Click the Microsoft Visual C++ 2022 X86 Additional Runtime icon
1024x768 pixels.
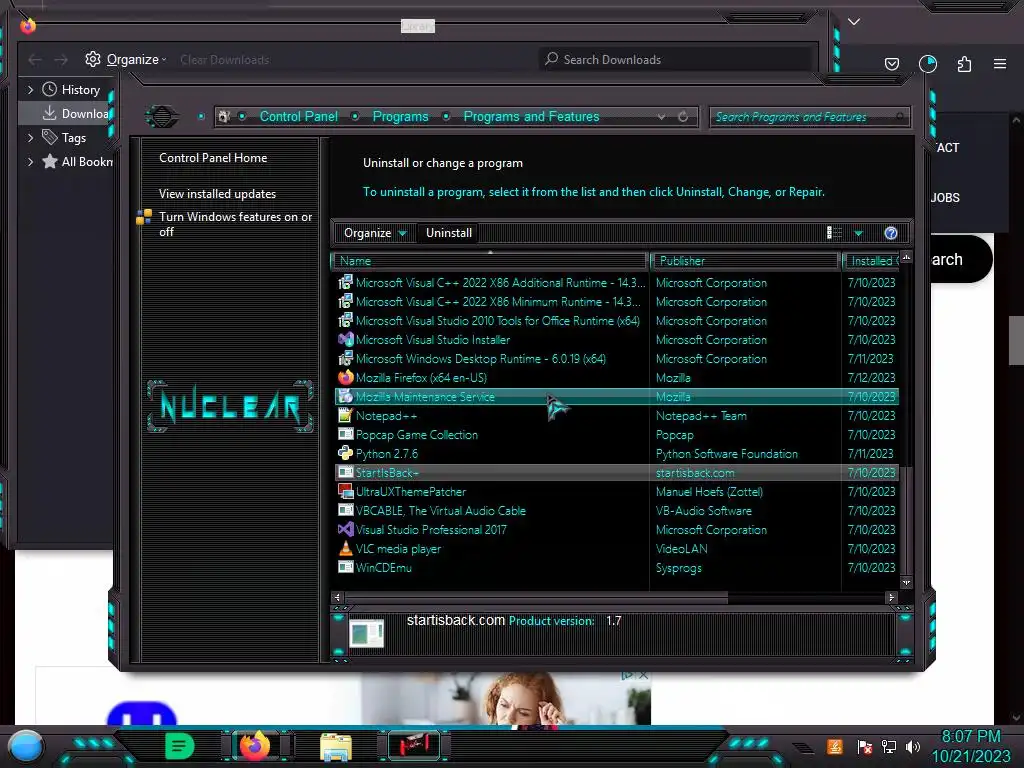pos(345,283)
